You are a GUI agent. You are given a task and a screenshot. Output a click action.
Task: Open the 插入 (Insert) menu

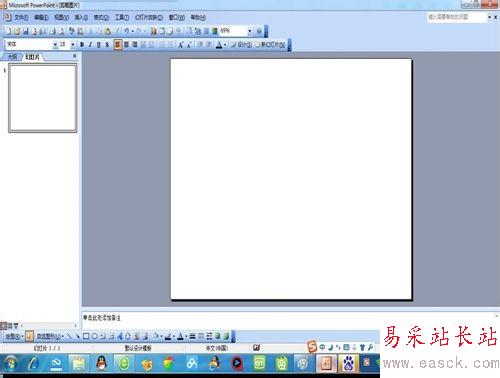(81, 17)
